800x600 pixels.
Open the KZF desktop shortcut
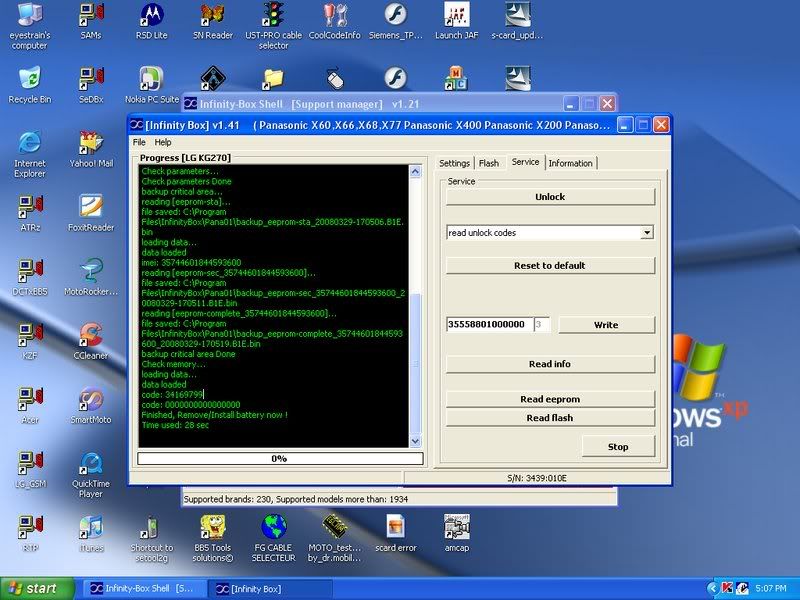coord(30,341)
